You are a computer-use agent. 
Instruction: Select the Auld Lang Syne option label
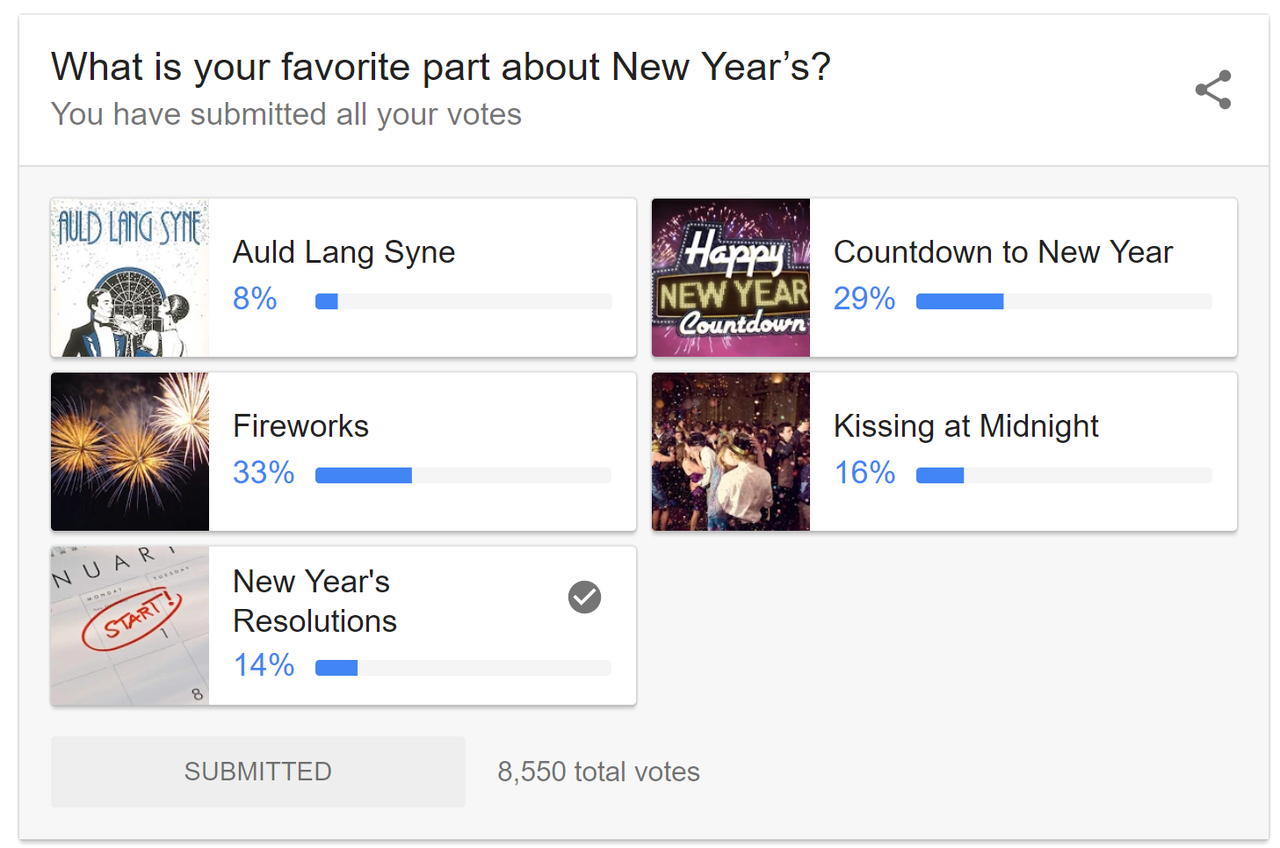344,252
